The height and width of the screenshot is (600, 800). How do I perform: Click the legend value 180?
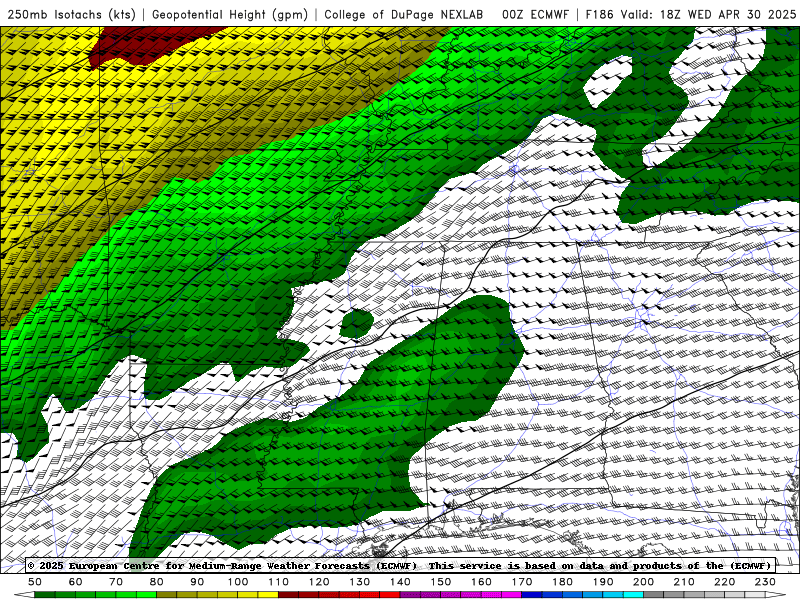coord(562,582)
